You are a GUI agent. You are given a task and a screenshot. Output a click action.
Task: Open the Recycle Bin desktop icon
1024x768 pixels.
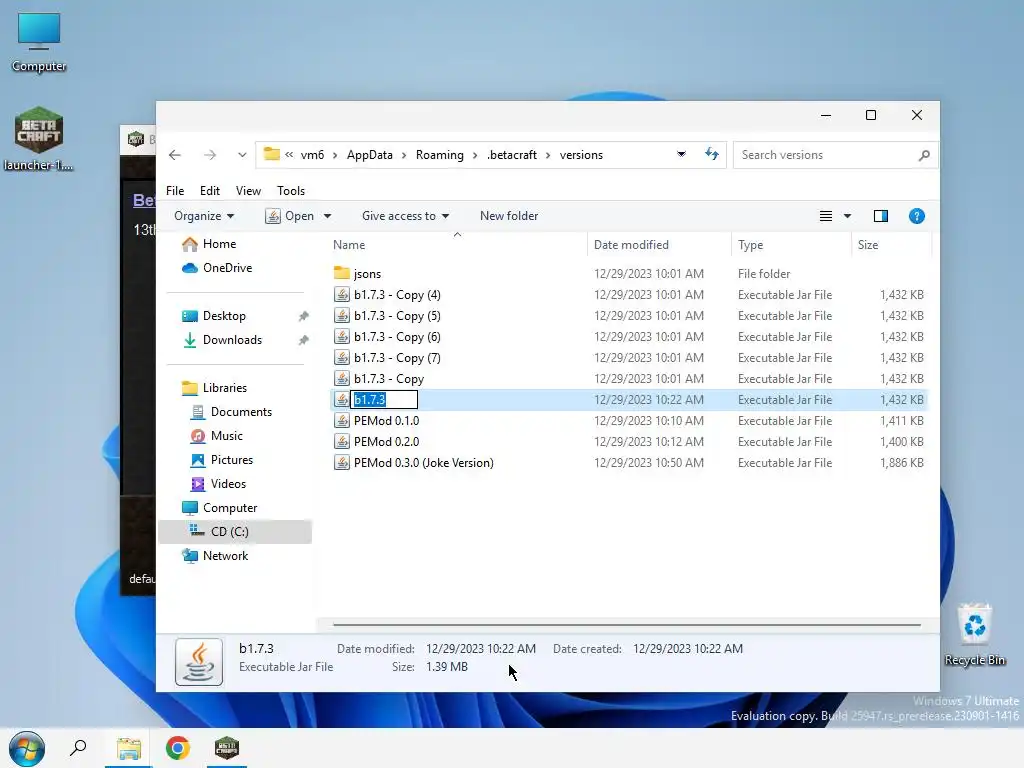click(974, 635)
